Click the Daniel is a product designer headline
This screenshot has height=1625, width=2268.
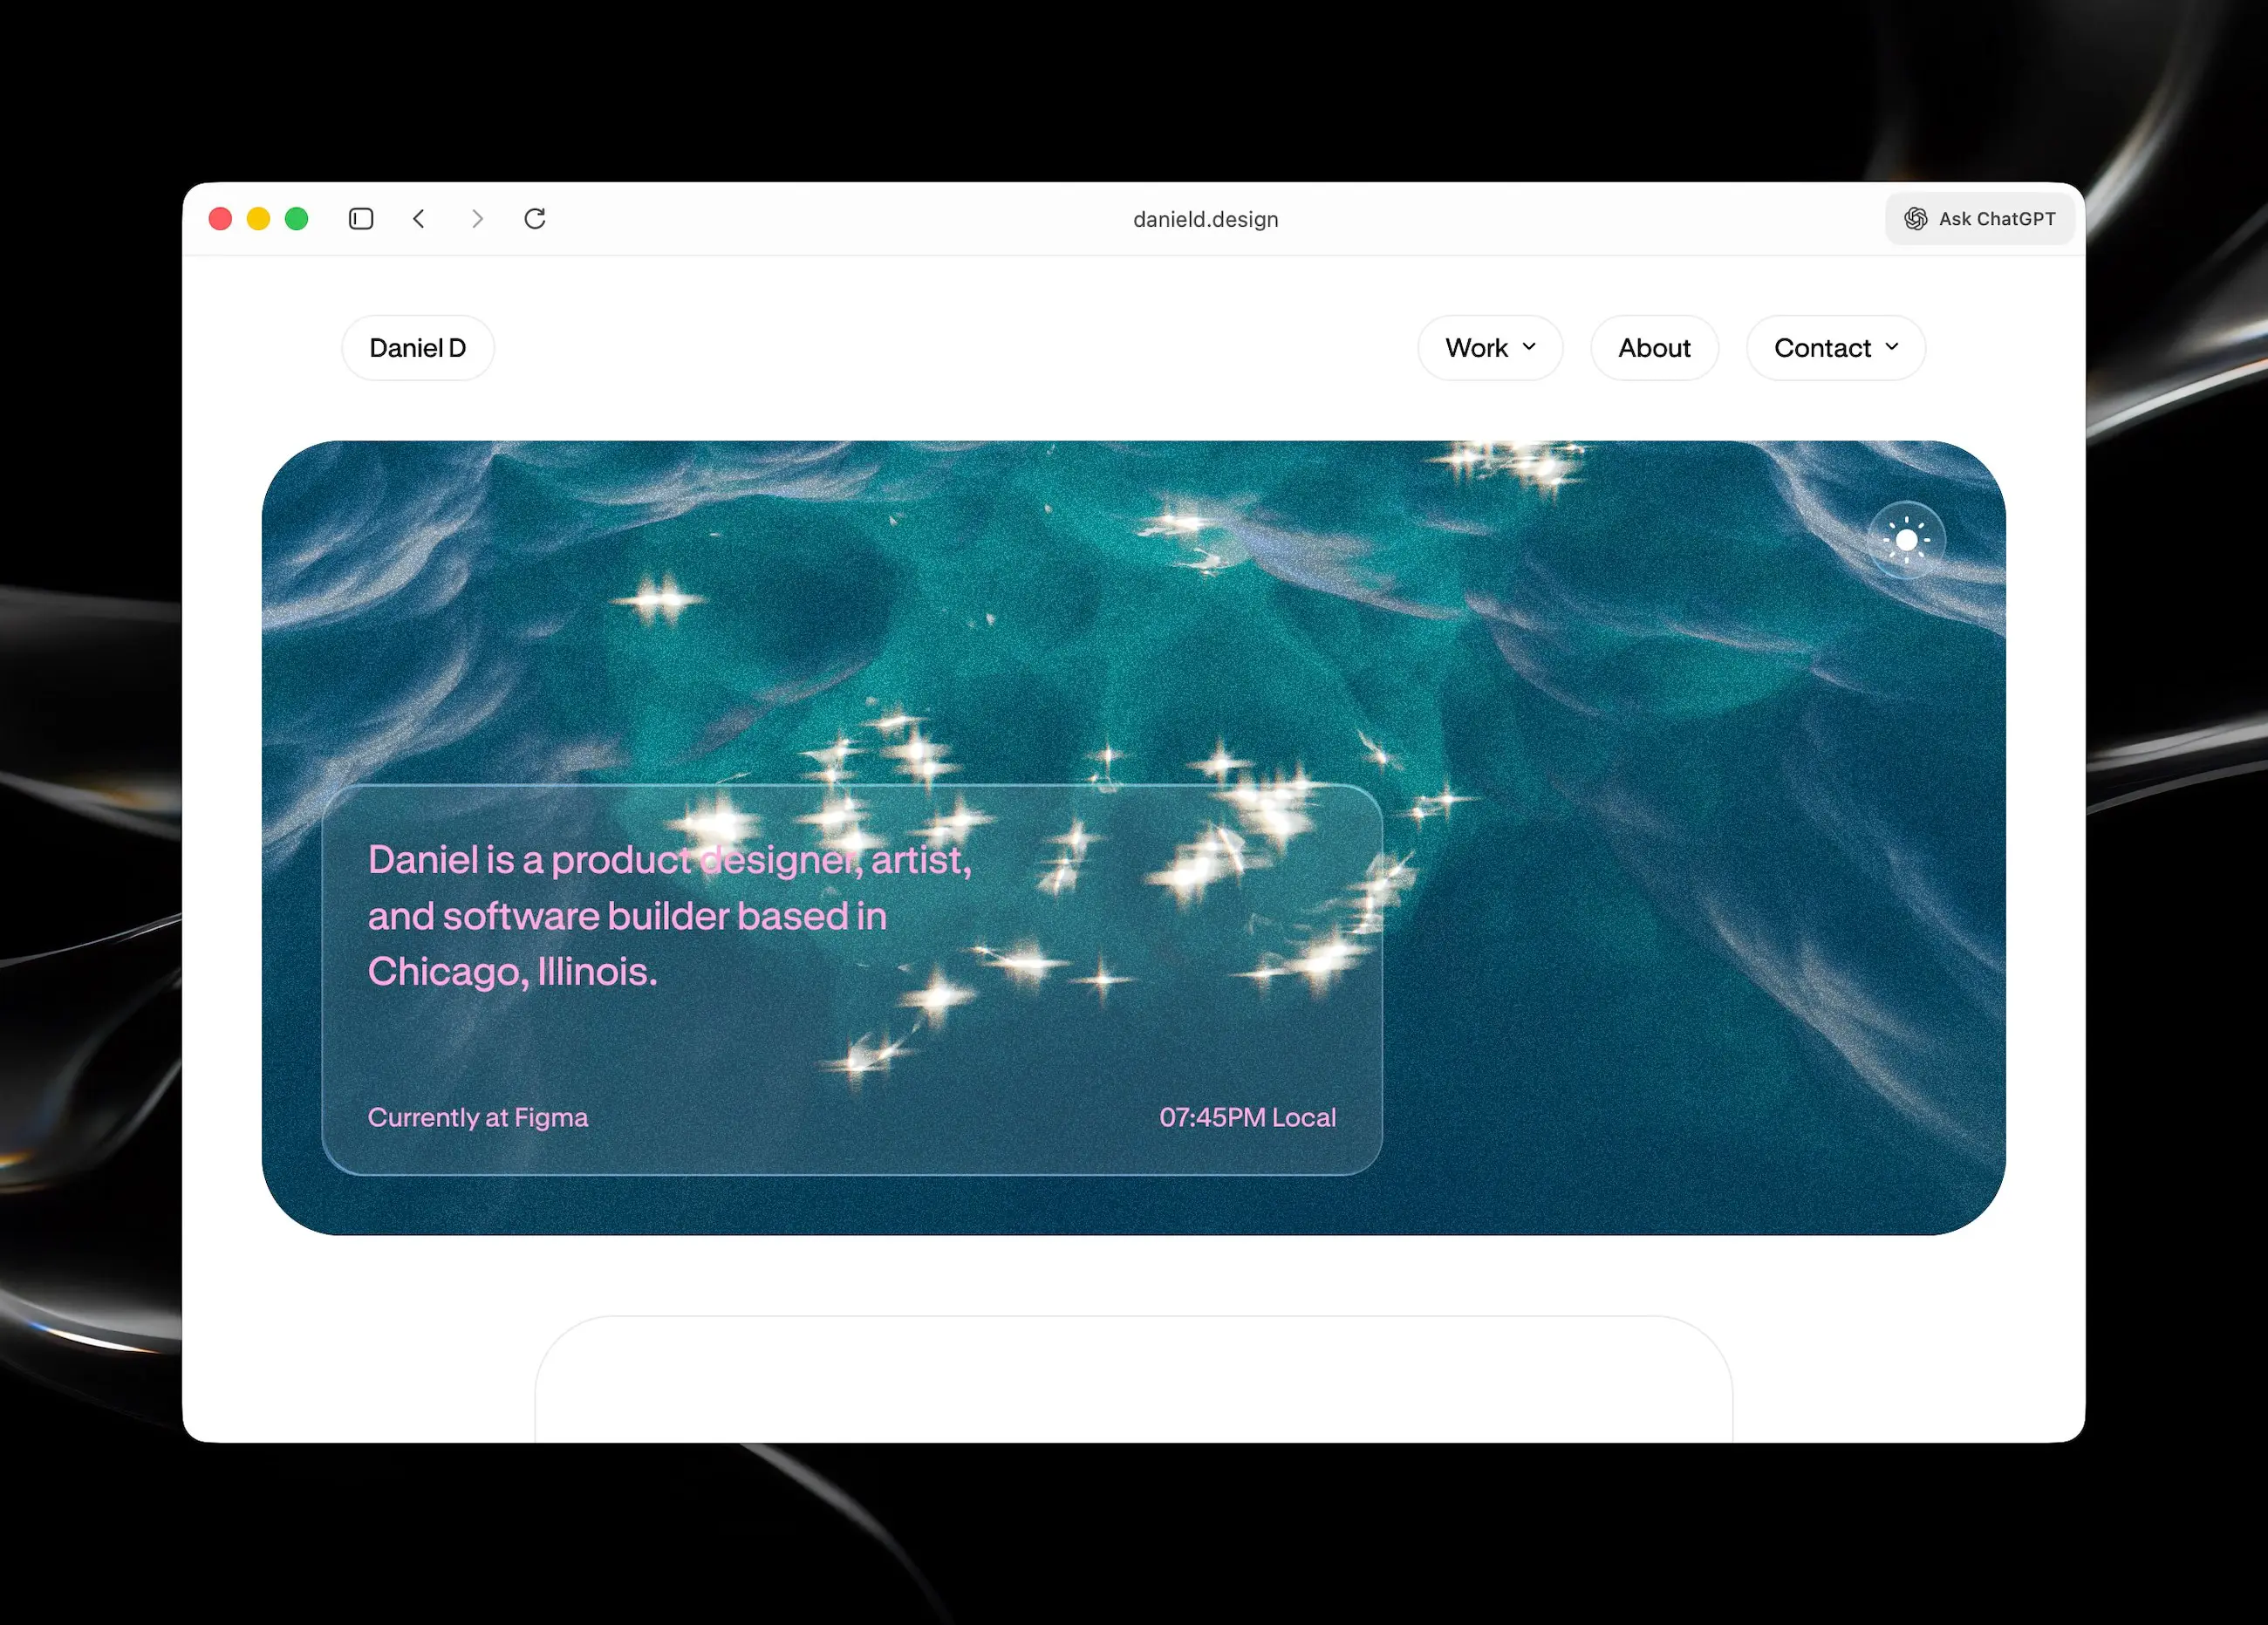pyautogui.click(x=668, y=915)
